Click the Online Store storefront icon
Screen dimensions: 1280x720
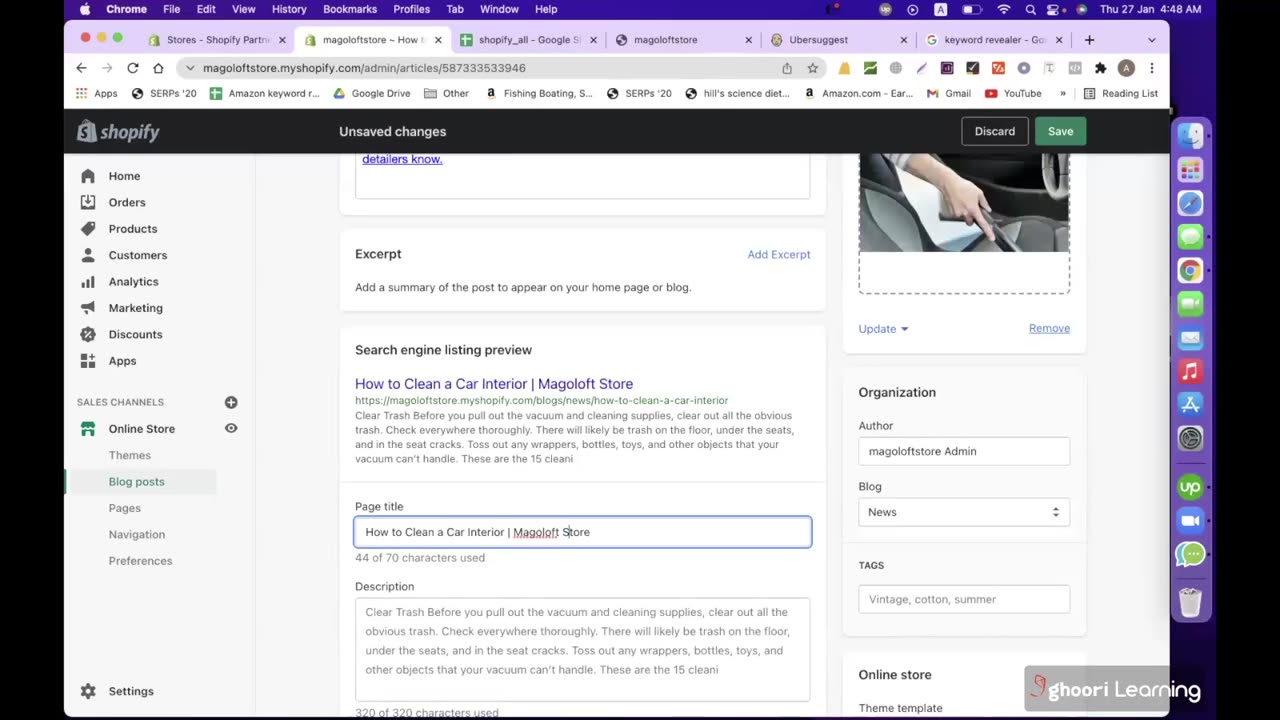coord(88,429)
